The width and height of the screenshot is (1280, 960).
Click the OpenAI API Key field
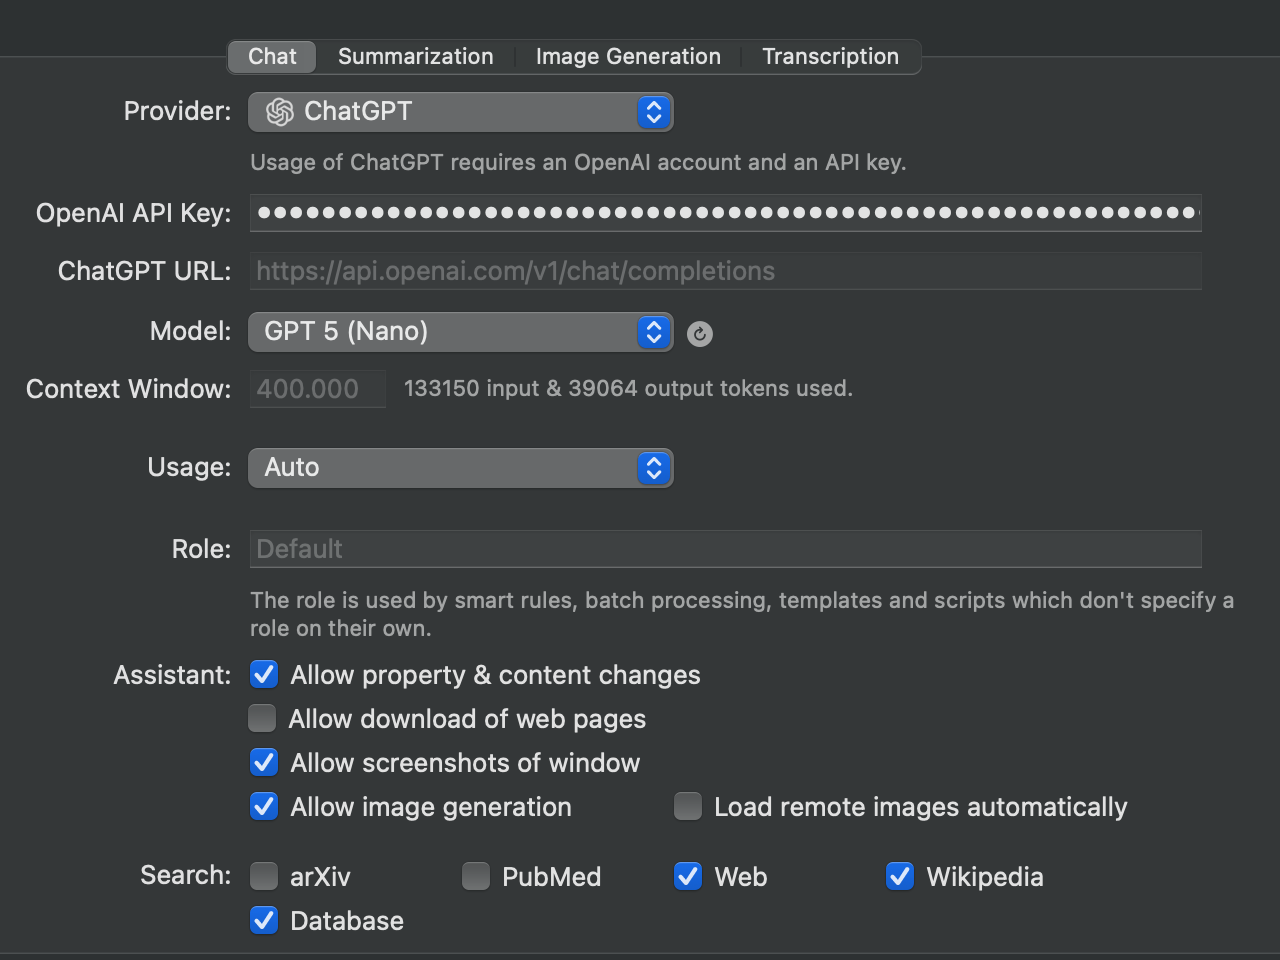tap(725, 213)
